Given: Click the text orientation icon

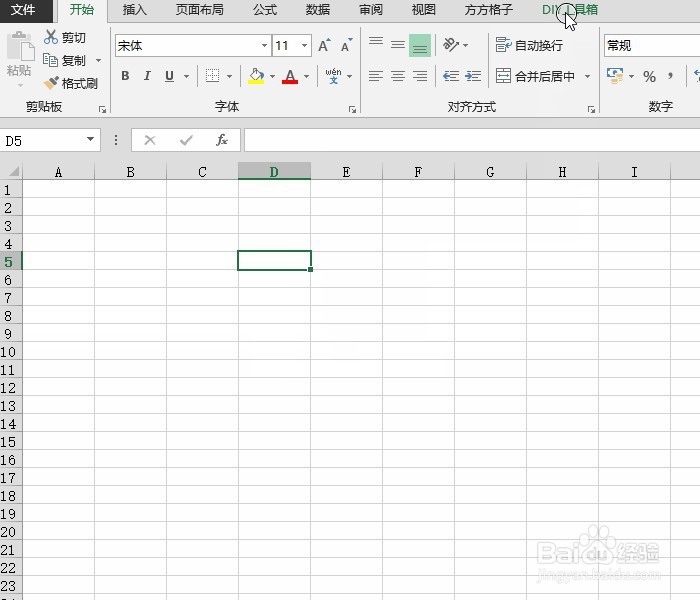Looking at the screenshot, I should point(451,45).
